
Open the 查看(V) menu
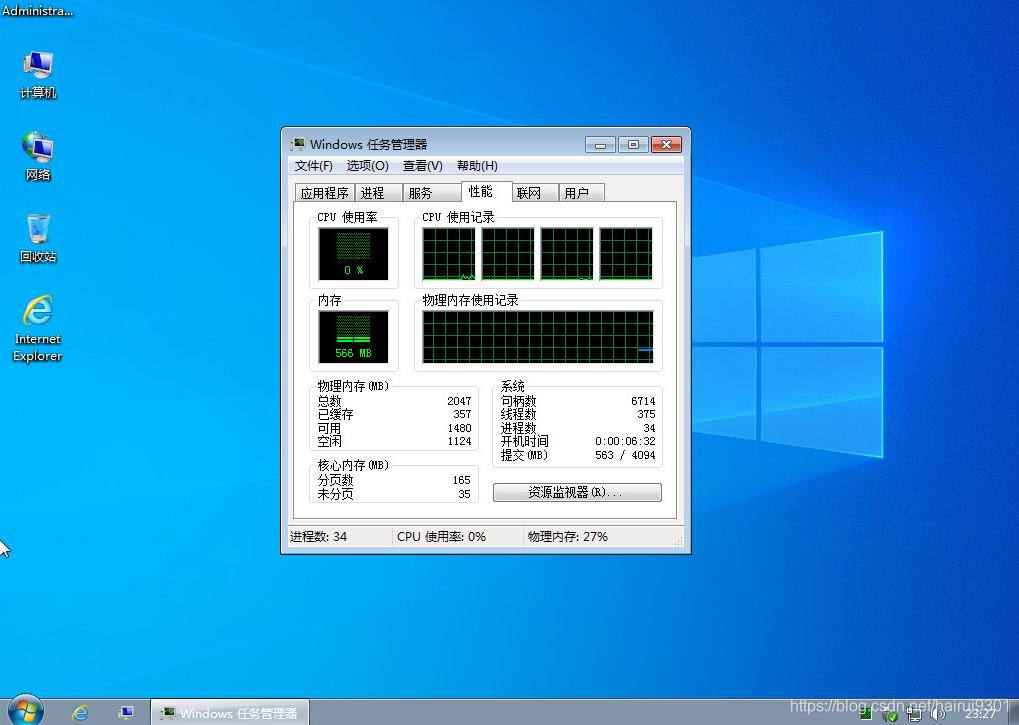point(422,166)
